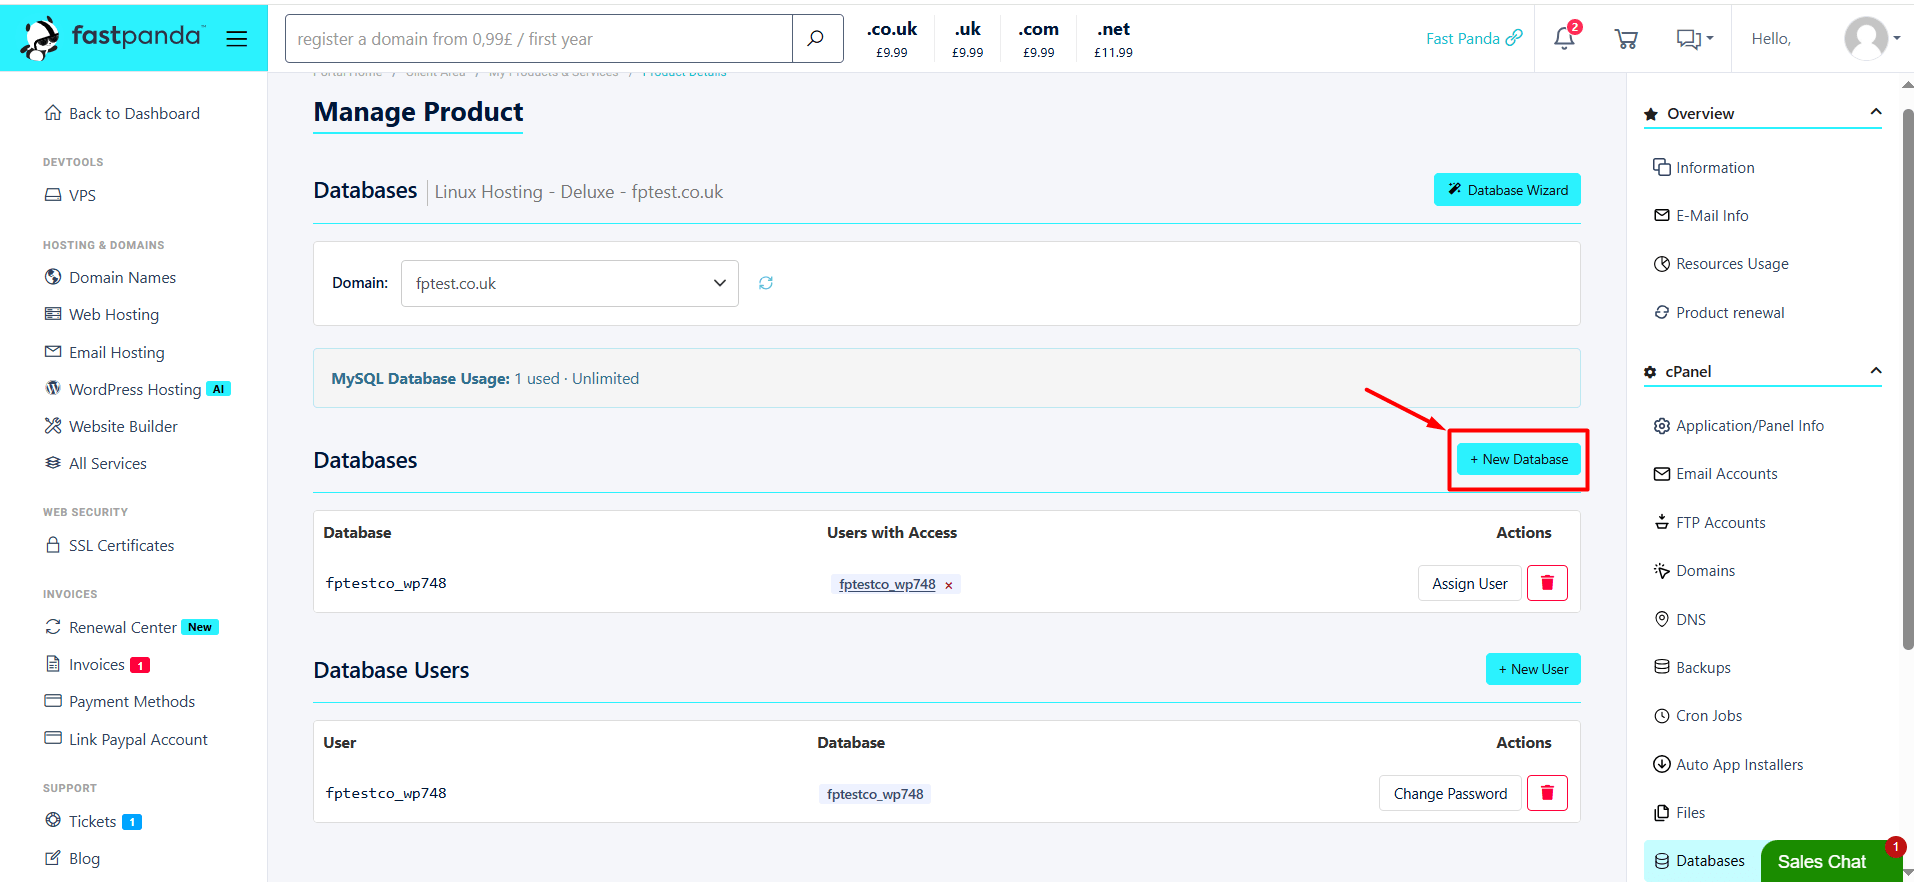
Task: Open Domain Names in sidebar
Action: pos(110,277)
